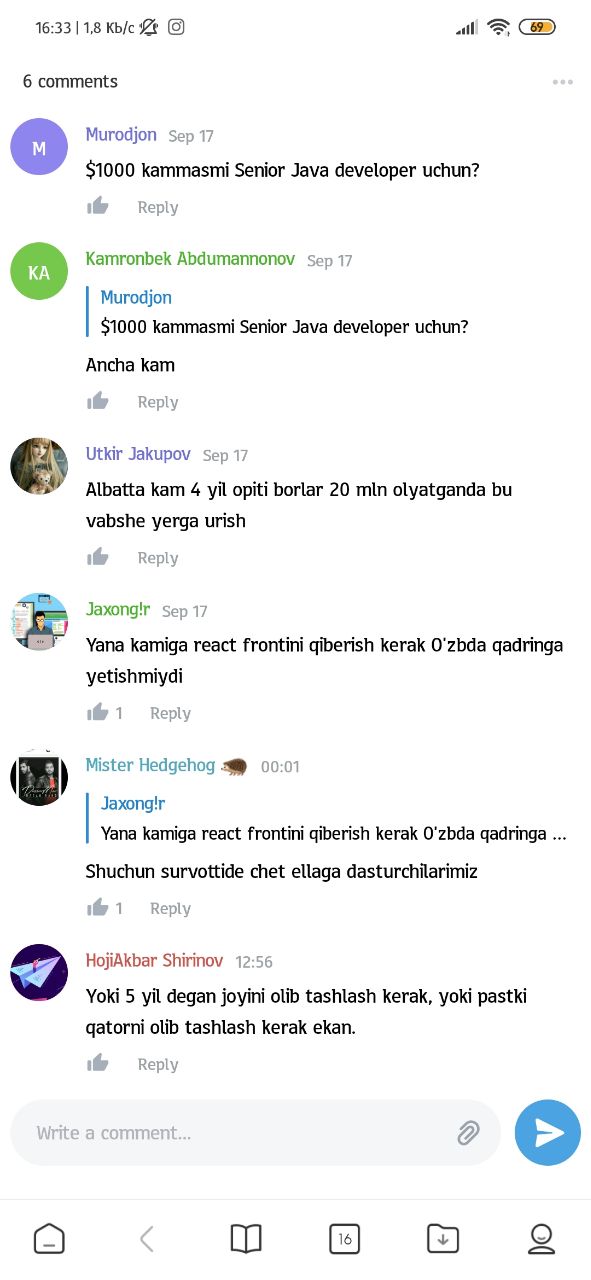Like Jaxong!r's comment via thumbs-up
591x1280 pixels.
[98, 712]
